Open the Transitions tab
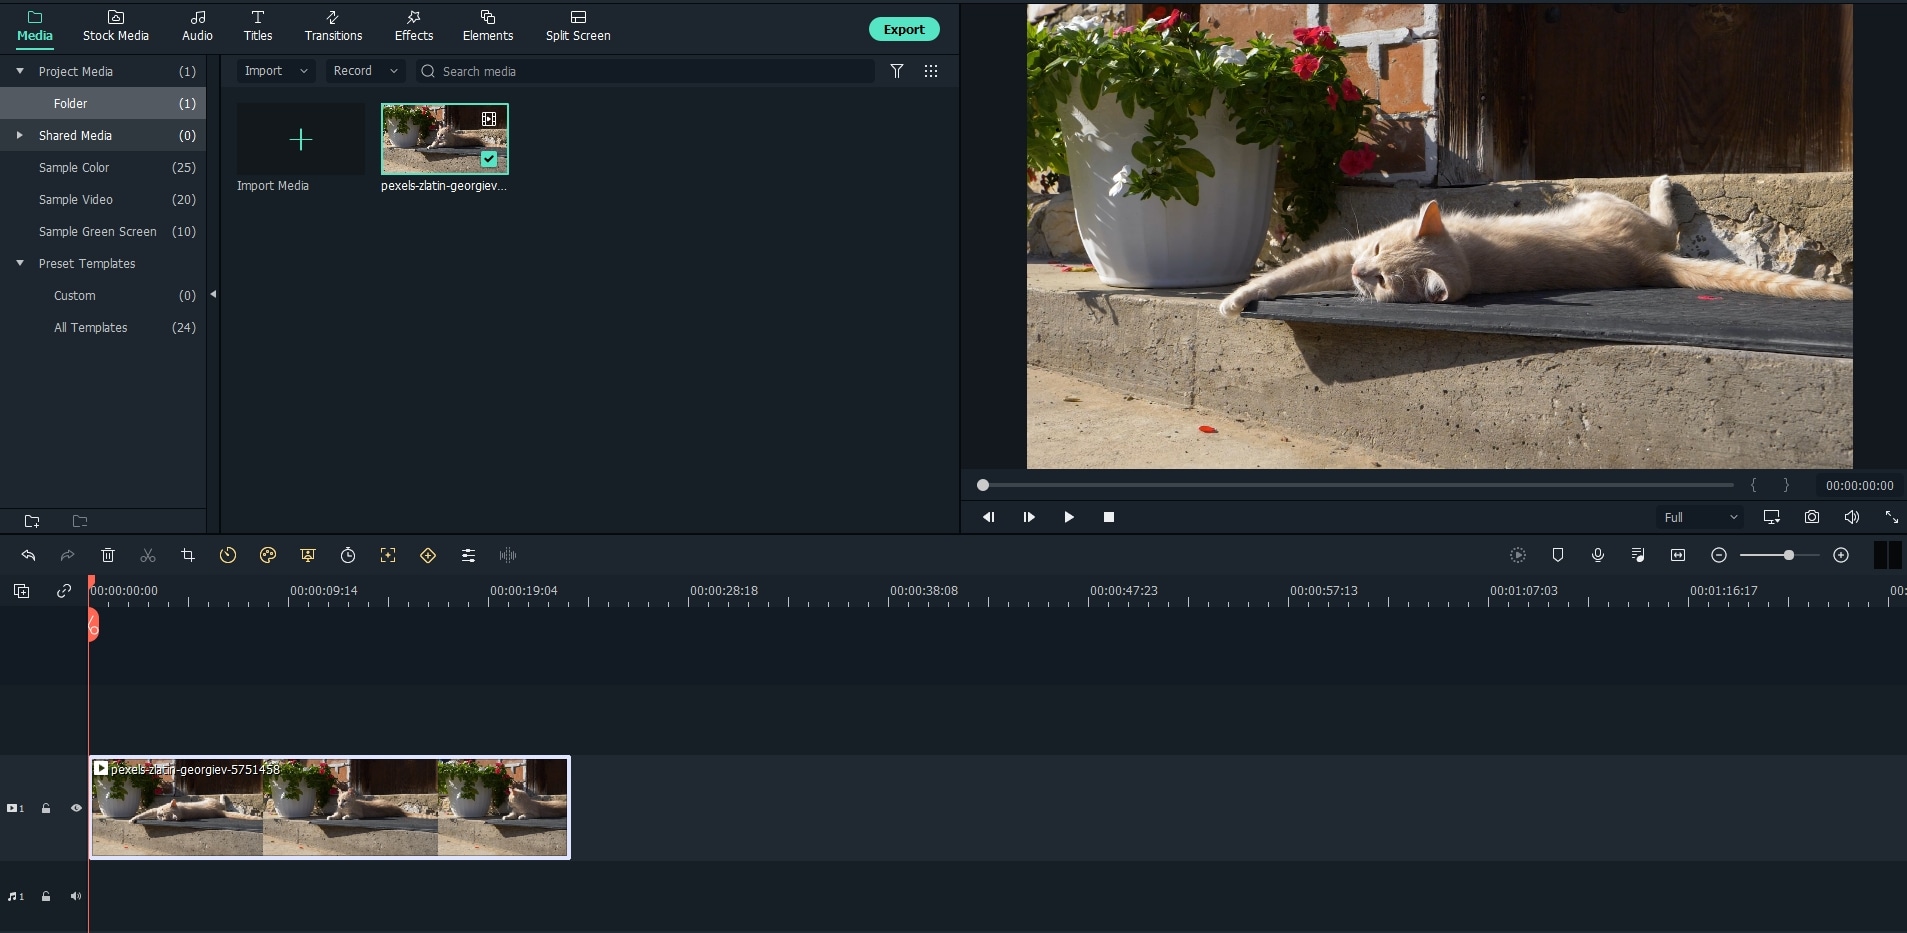The image size is (1907, 933). click(x=334, y=27)
